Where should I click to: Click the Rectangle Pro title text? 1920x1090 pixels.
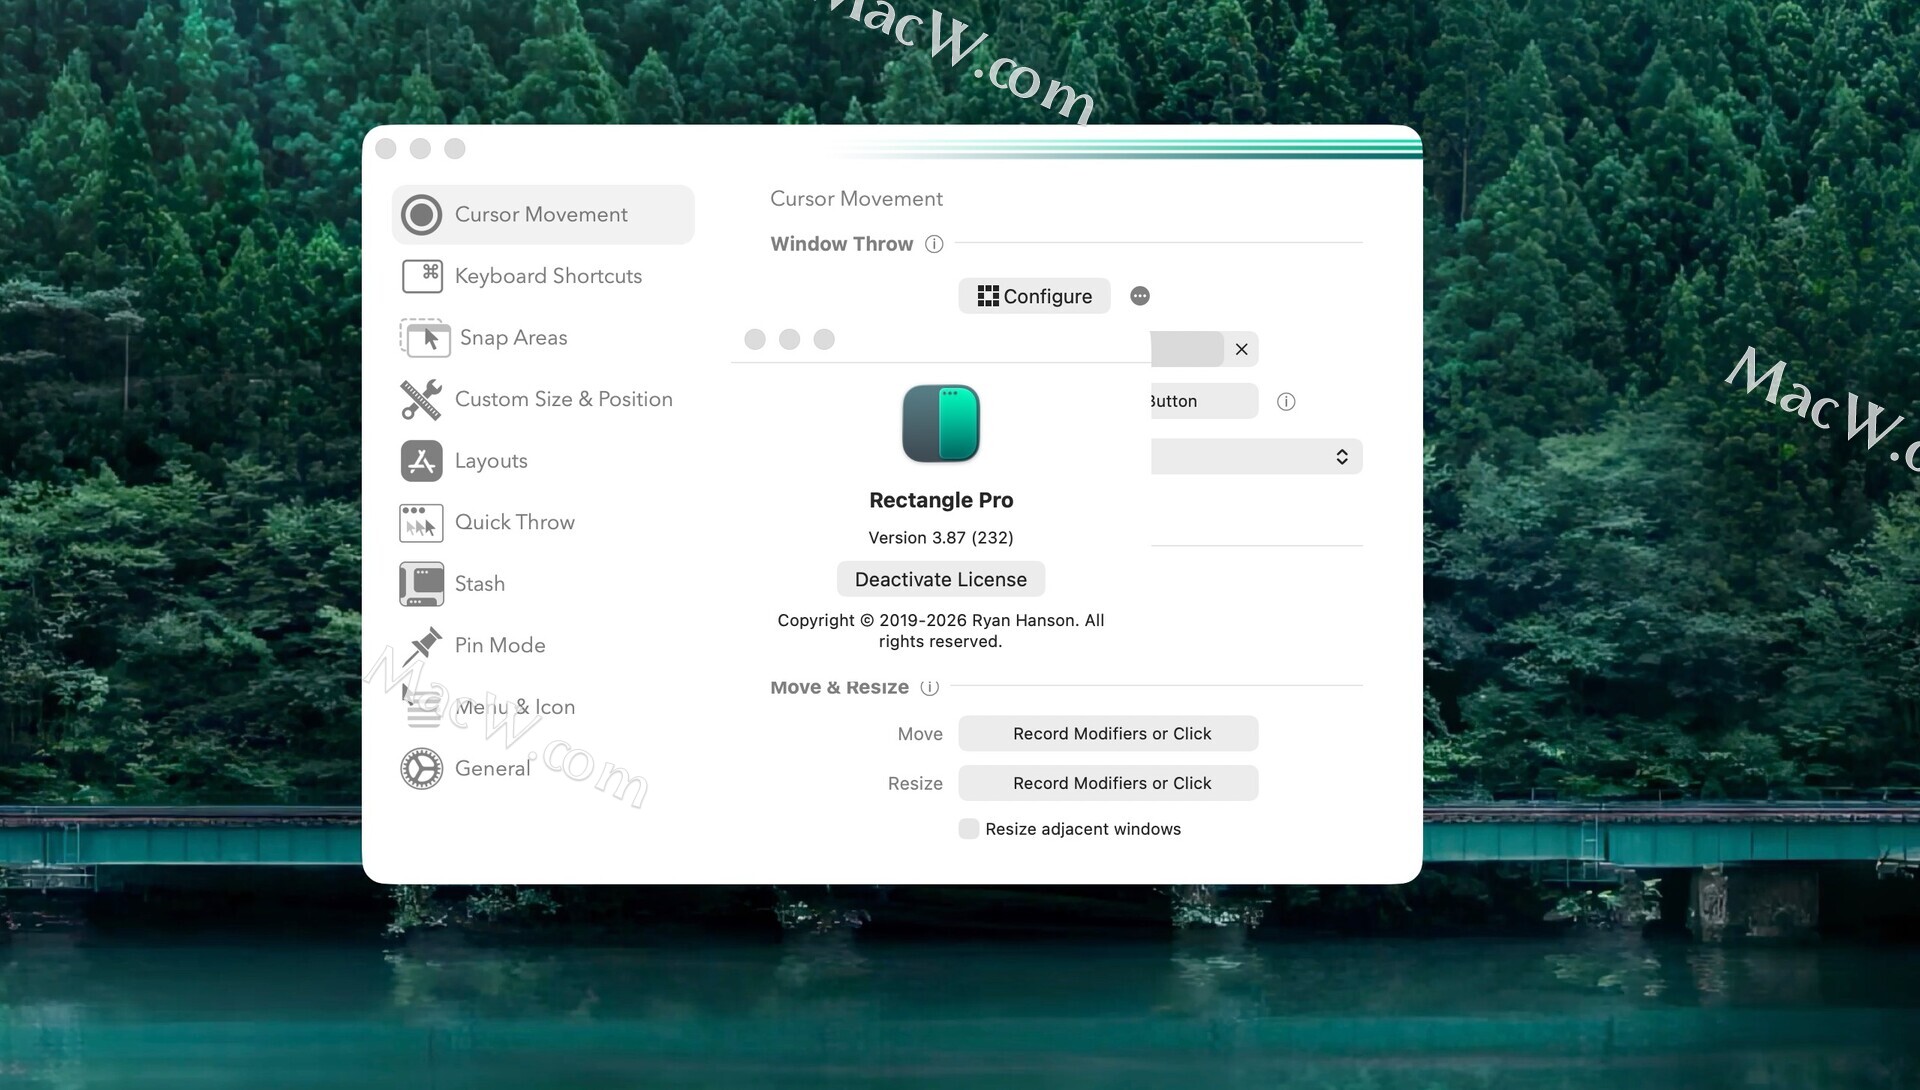point(941,500)
